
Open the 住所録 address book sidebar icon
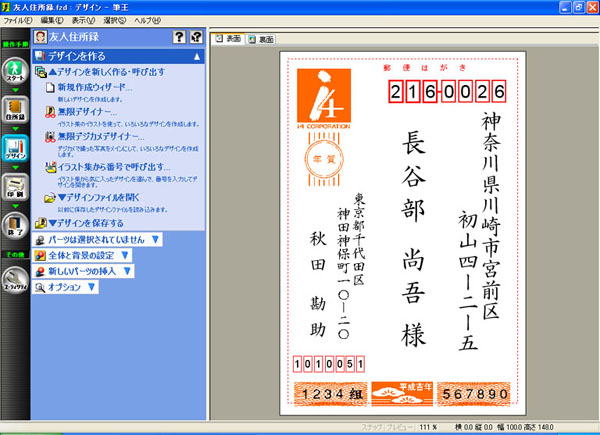pos(15,109)
